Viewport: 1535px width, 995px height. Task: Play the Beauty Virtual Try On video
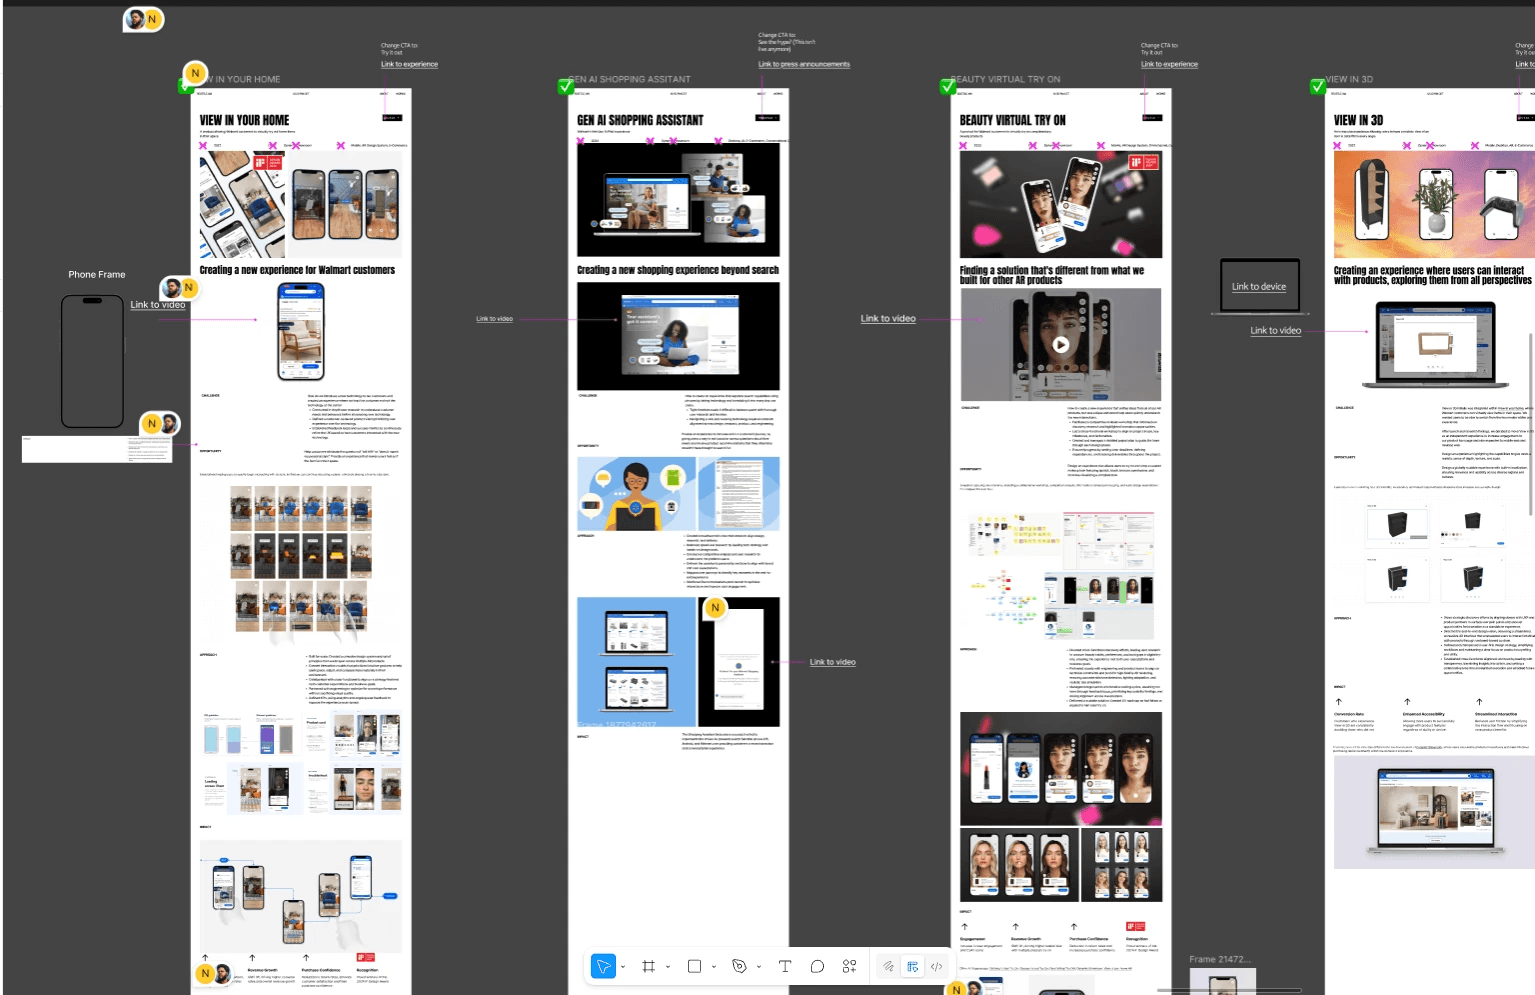point(1060,345)
